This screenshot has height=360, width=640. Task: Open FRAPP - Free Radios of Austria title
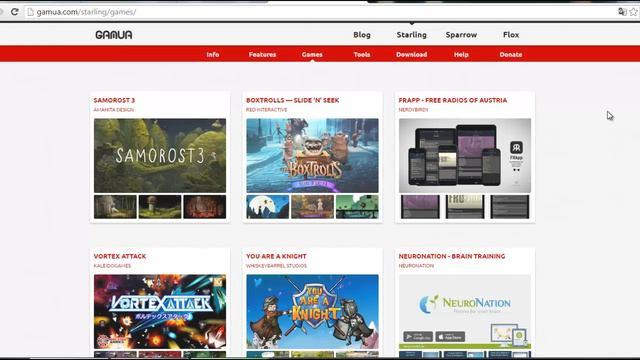(453, 100)
